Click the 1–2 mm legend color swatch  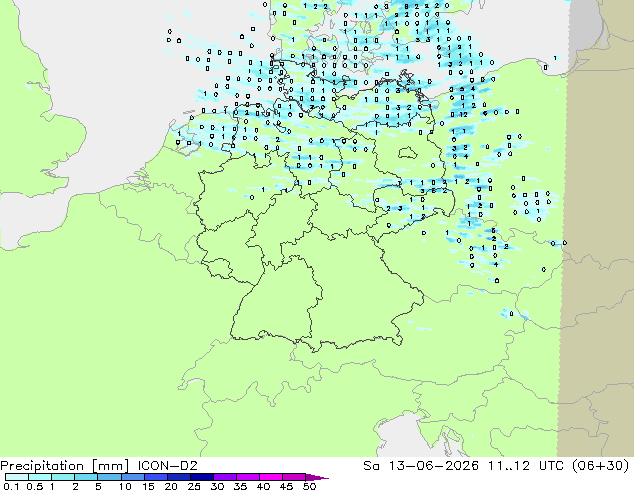[63, 477]
